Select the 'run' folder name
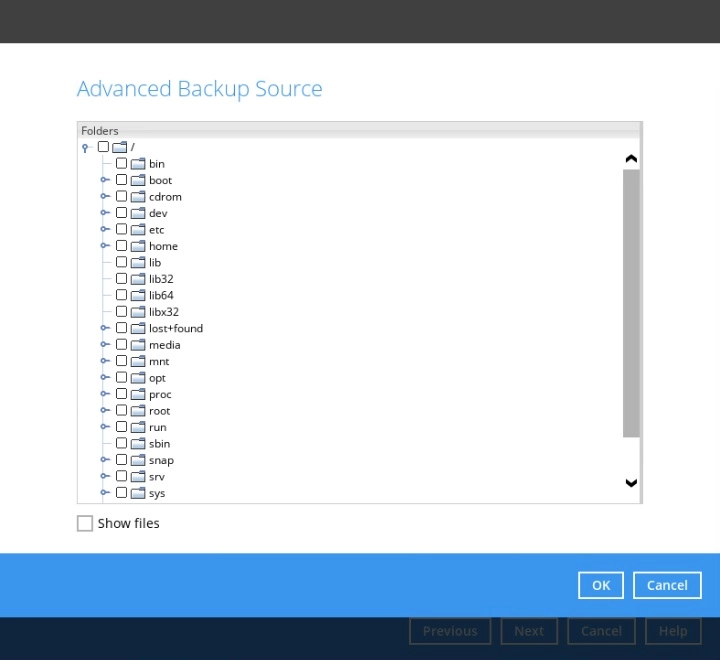This screenshot has width=720, height=660. pos(158,428)
